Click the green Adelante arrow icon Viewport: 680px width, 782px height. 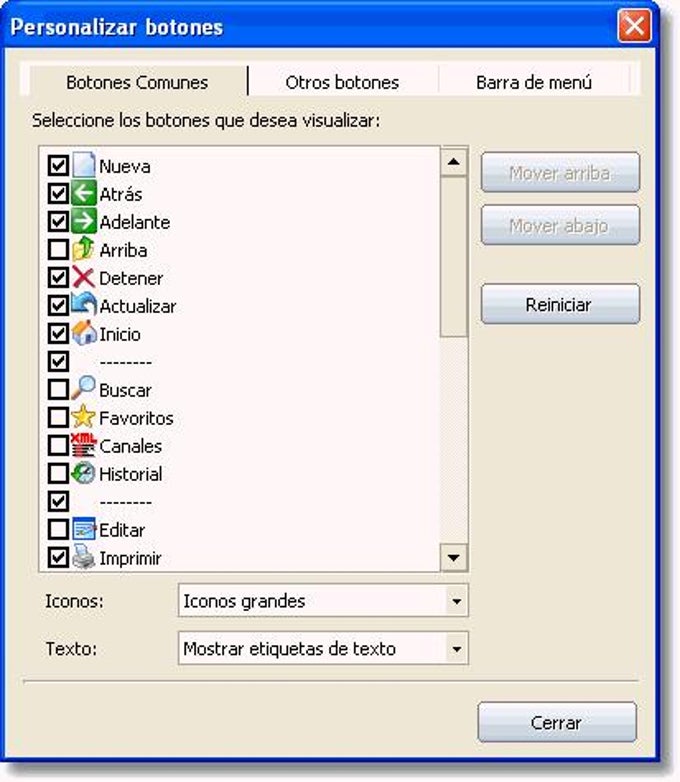84,221
